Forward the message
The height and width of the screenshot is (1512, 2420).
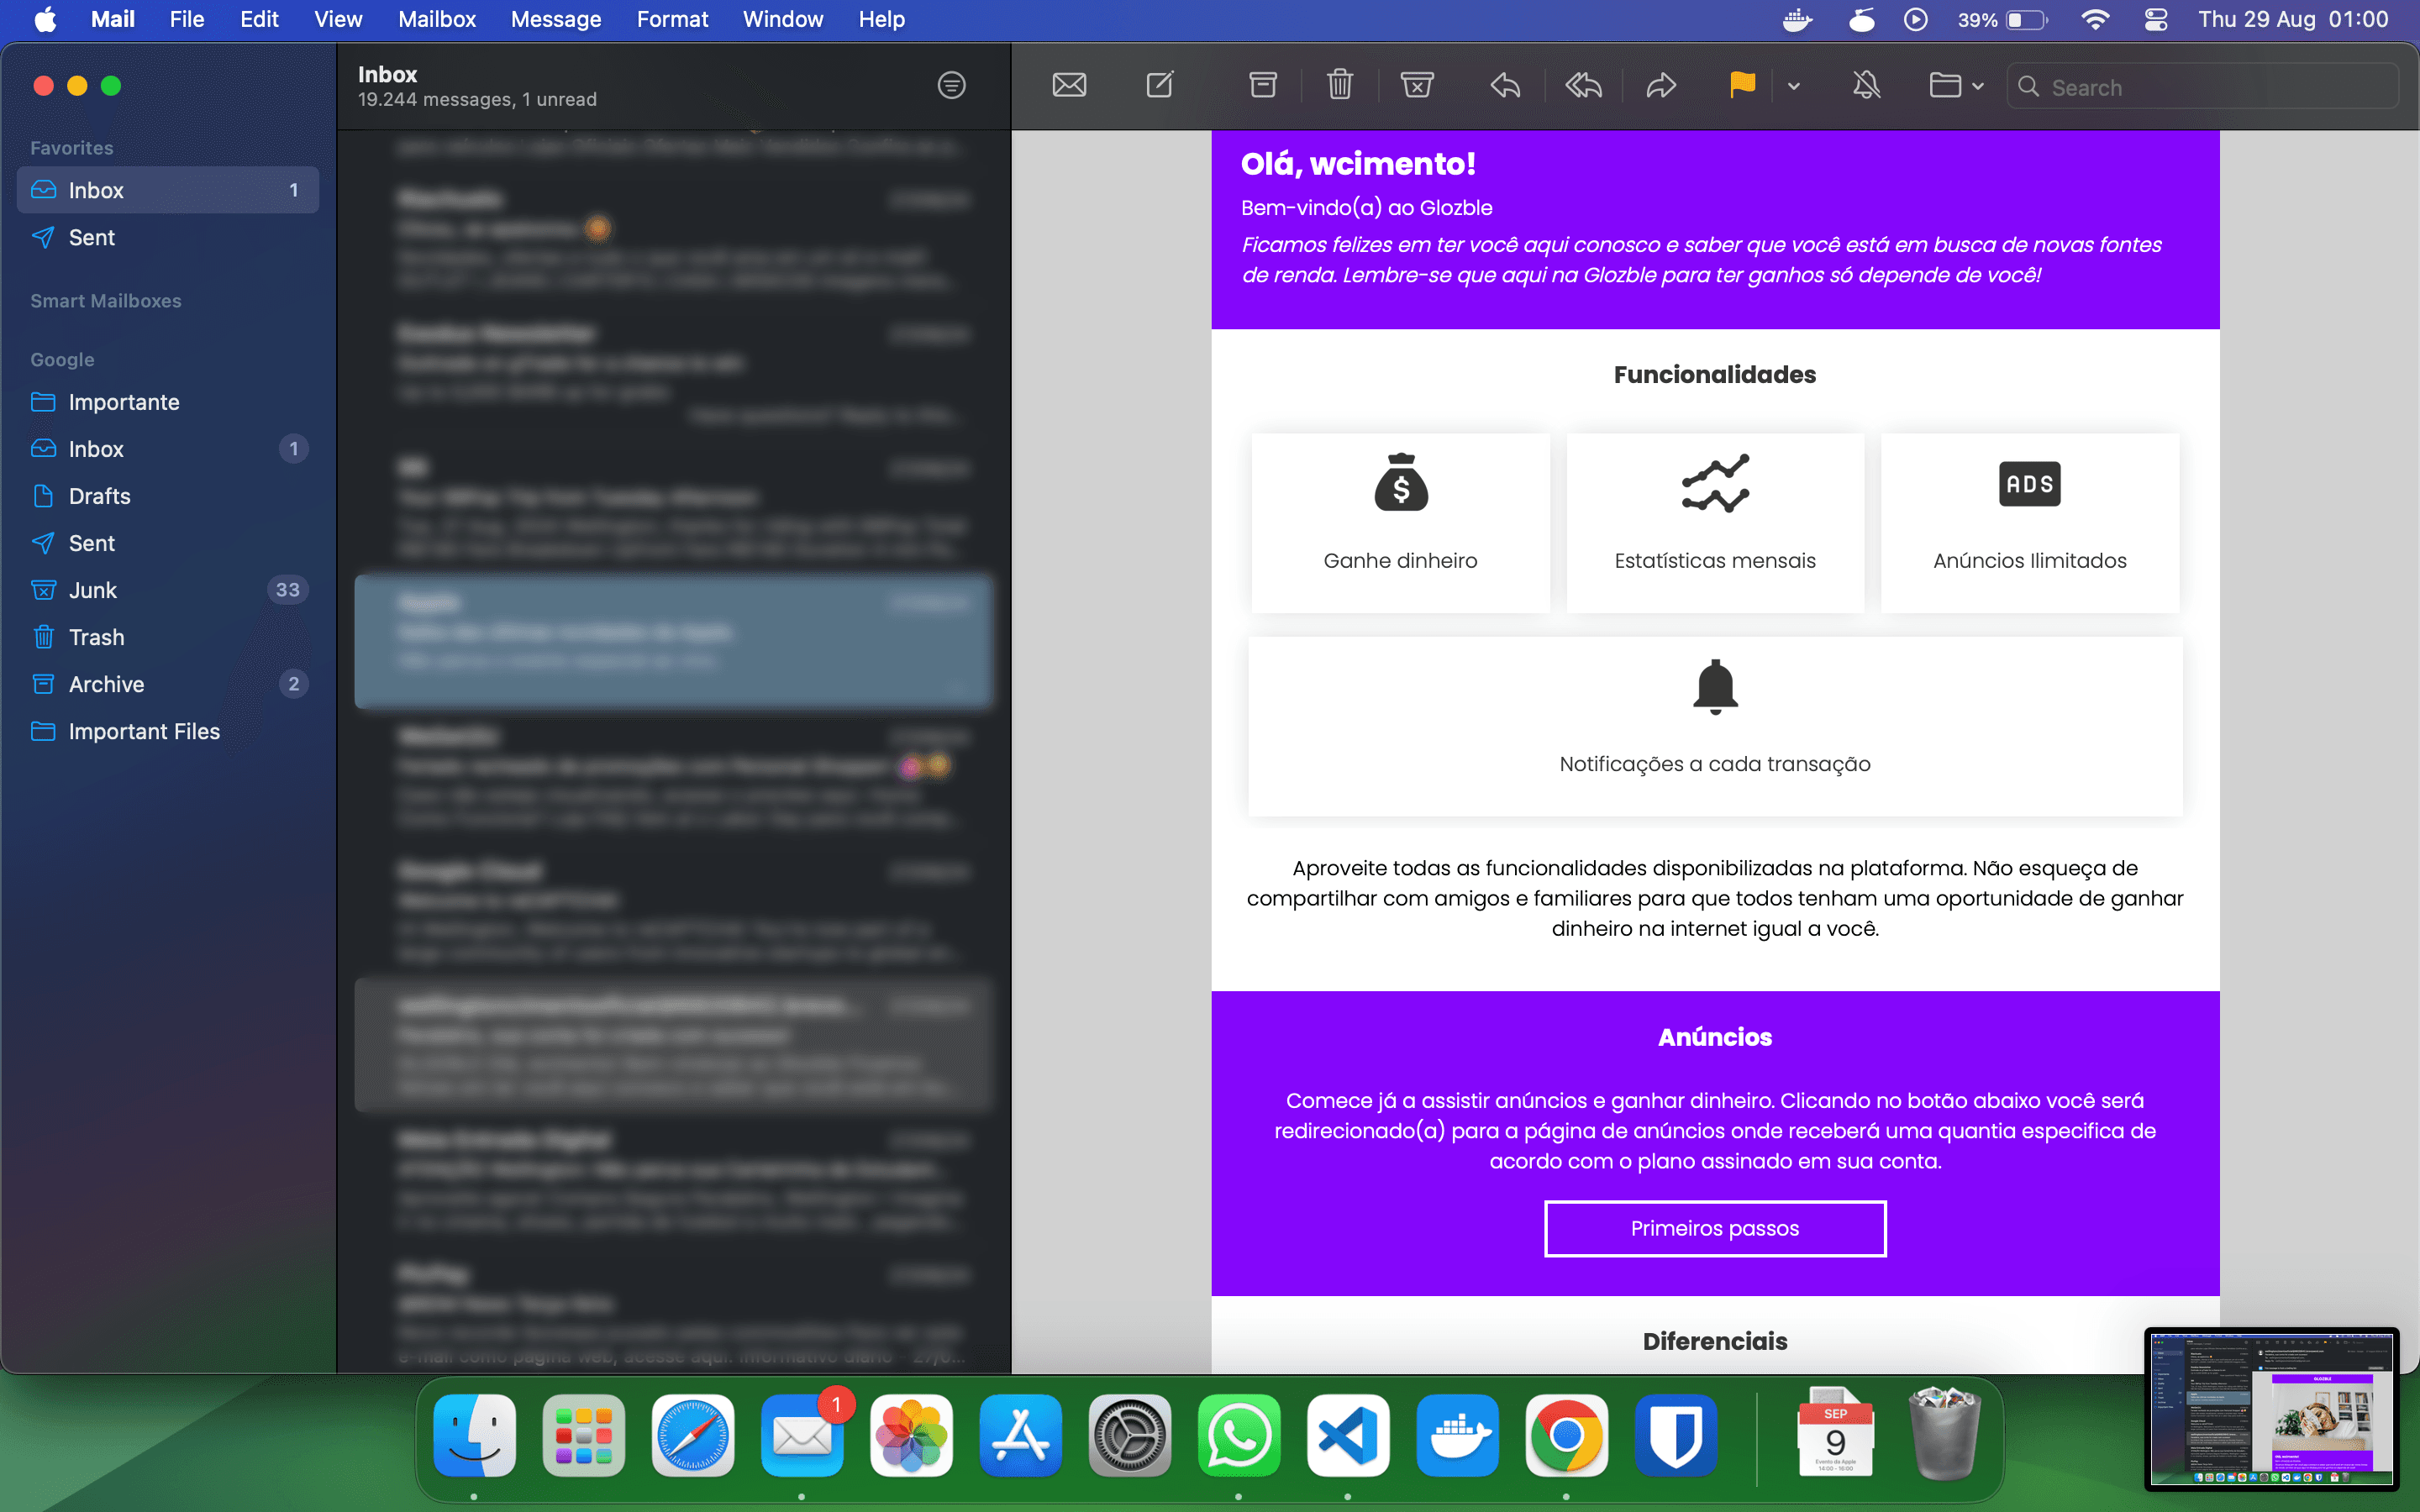pos(1661,86)
